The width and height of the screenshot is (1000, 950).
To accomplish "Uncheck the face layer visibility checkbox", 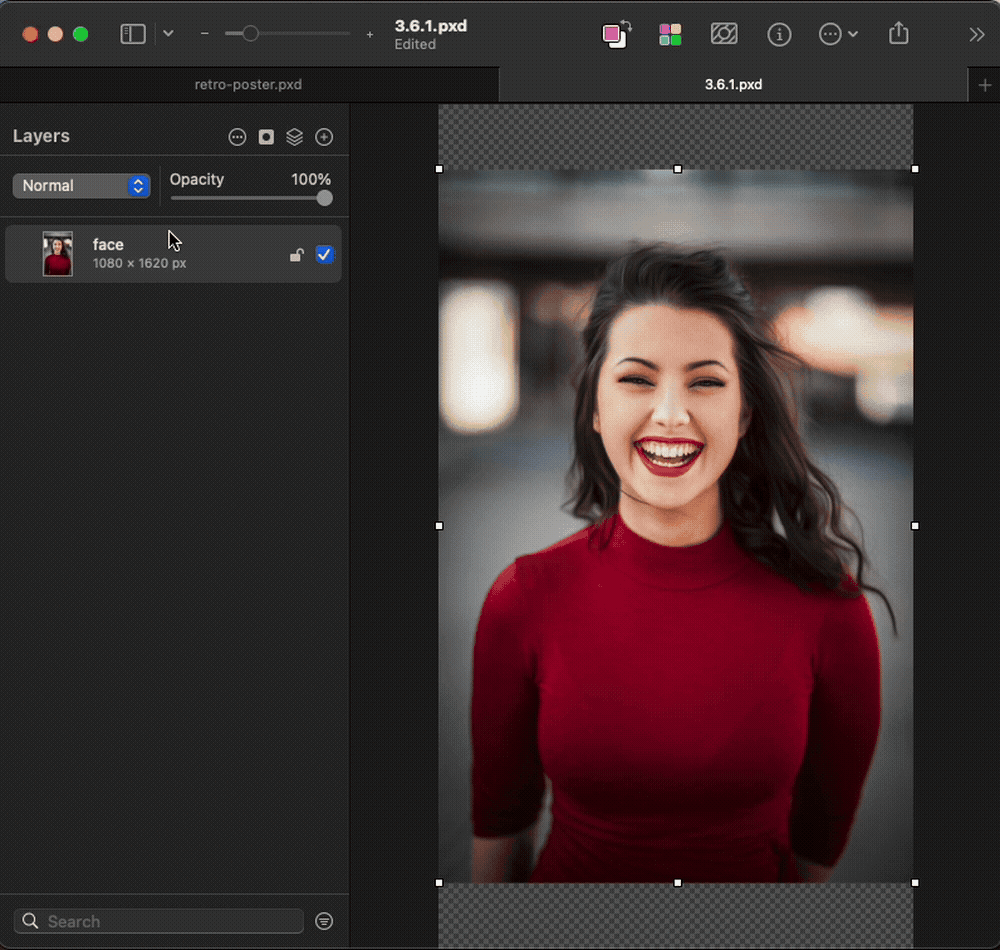I will 324,254.
